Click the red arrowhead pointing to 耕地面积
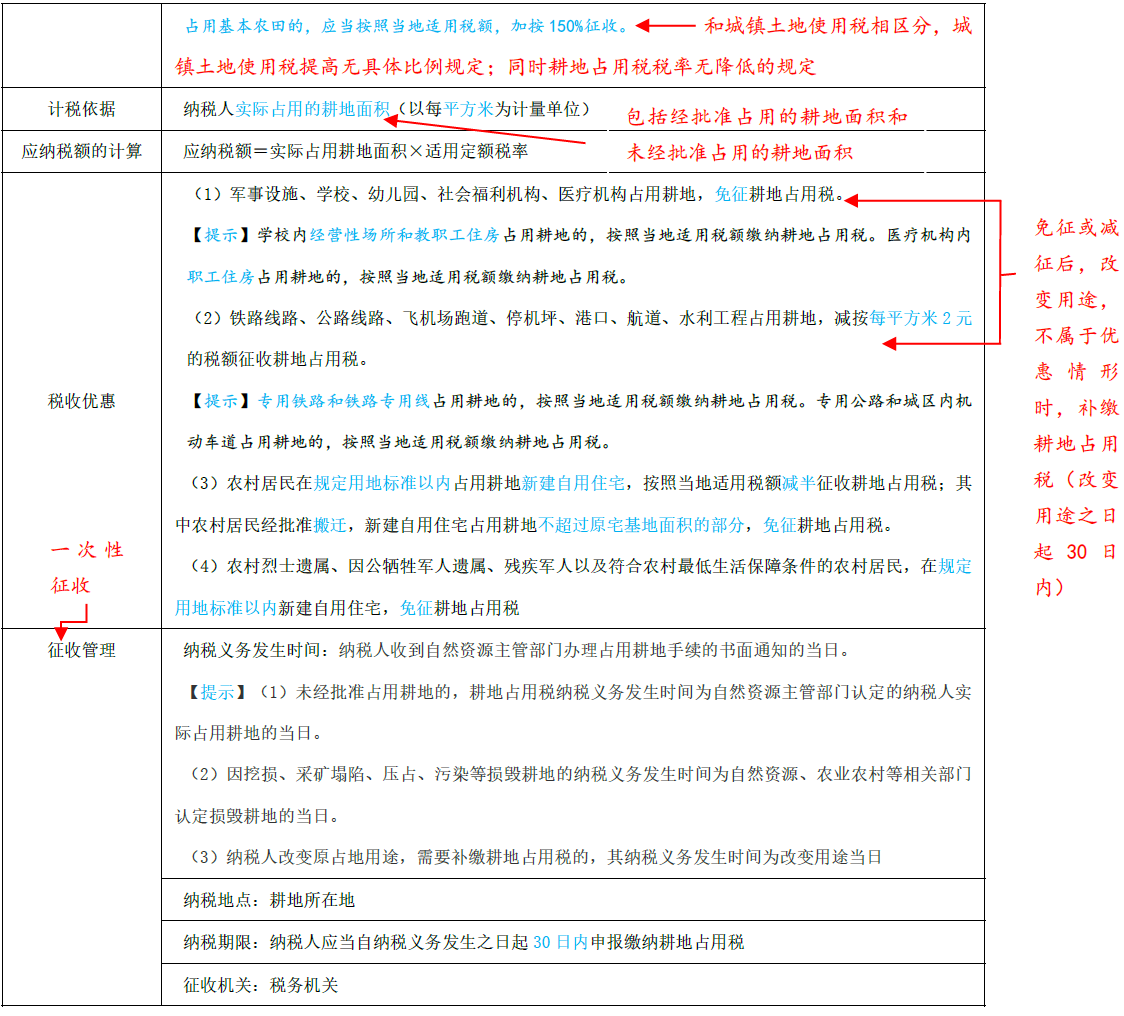The width and height of the screenshot is (1124, 1016). 390,119
